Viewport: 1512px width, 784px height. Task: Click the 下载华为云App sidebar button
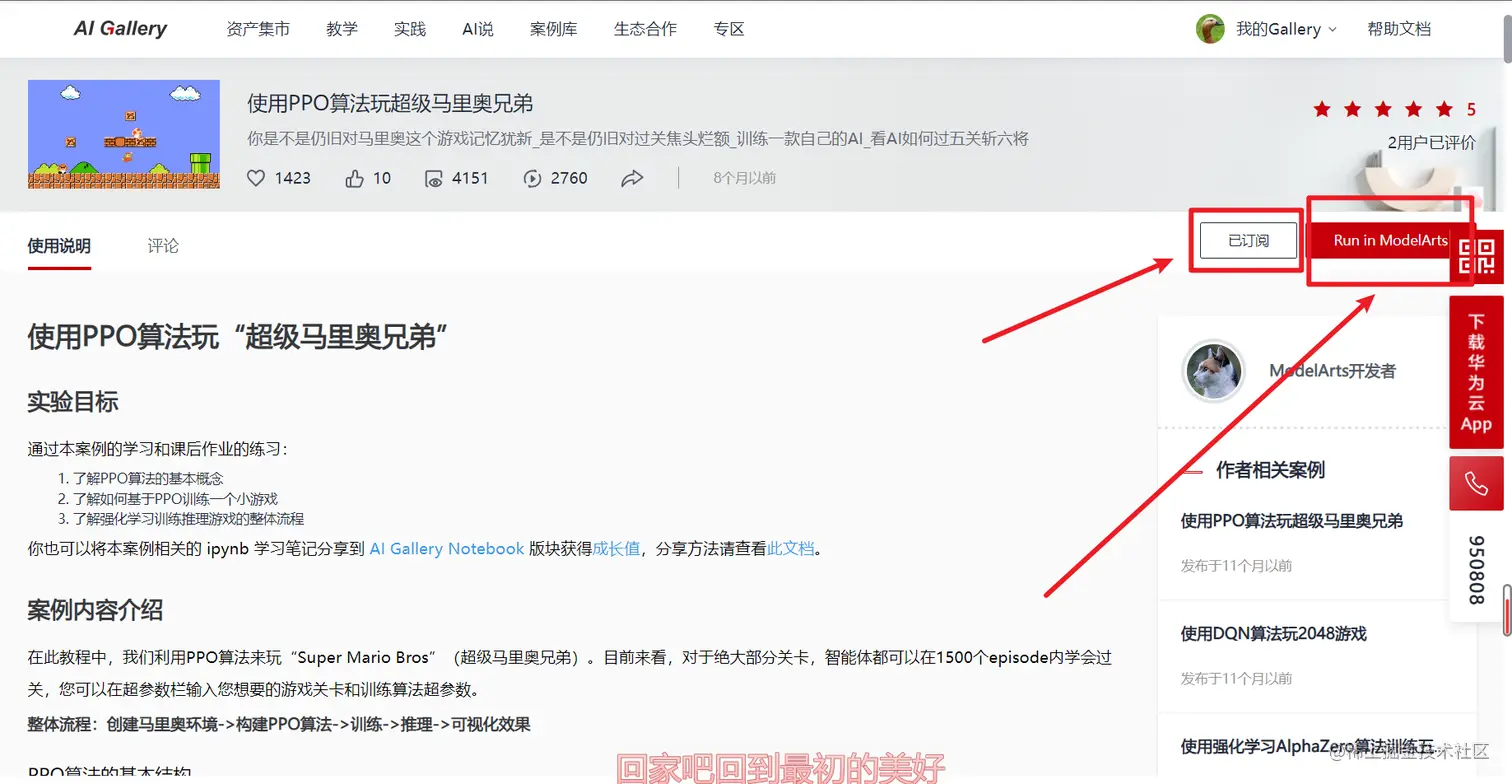pos(1476,372)
